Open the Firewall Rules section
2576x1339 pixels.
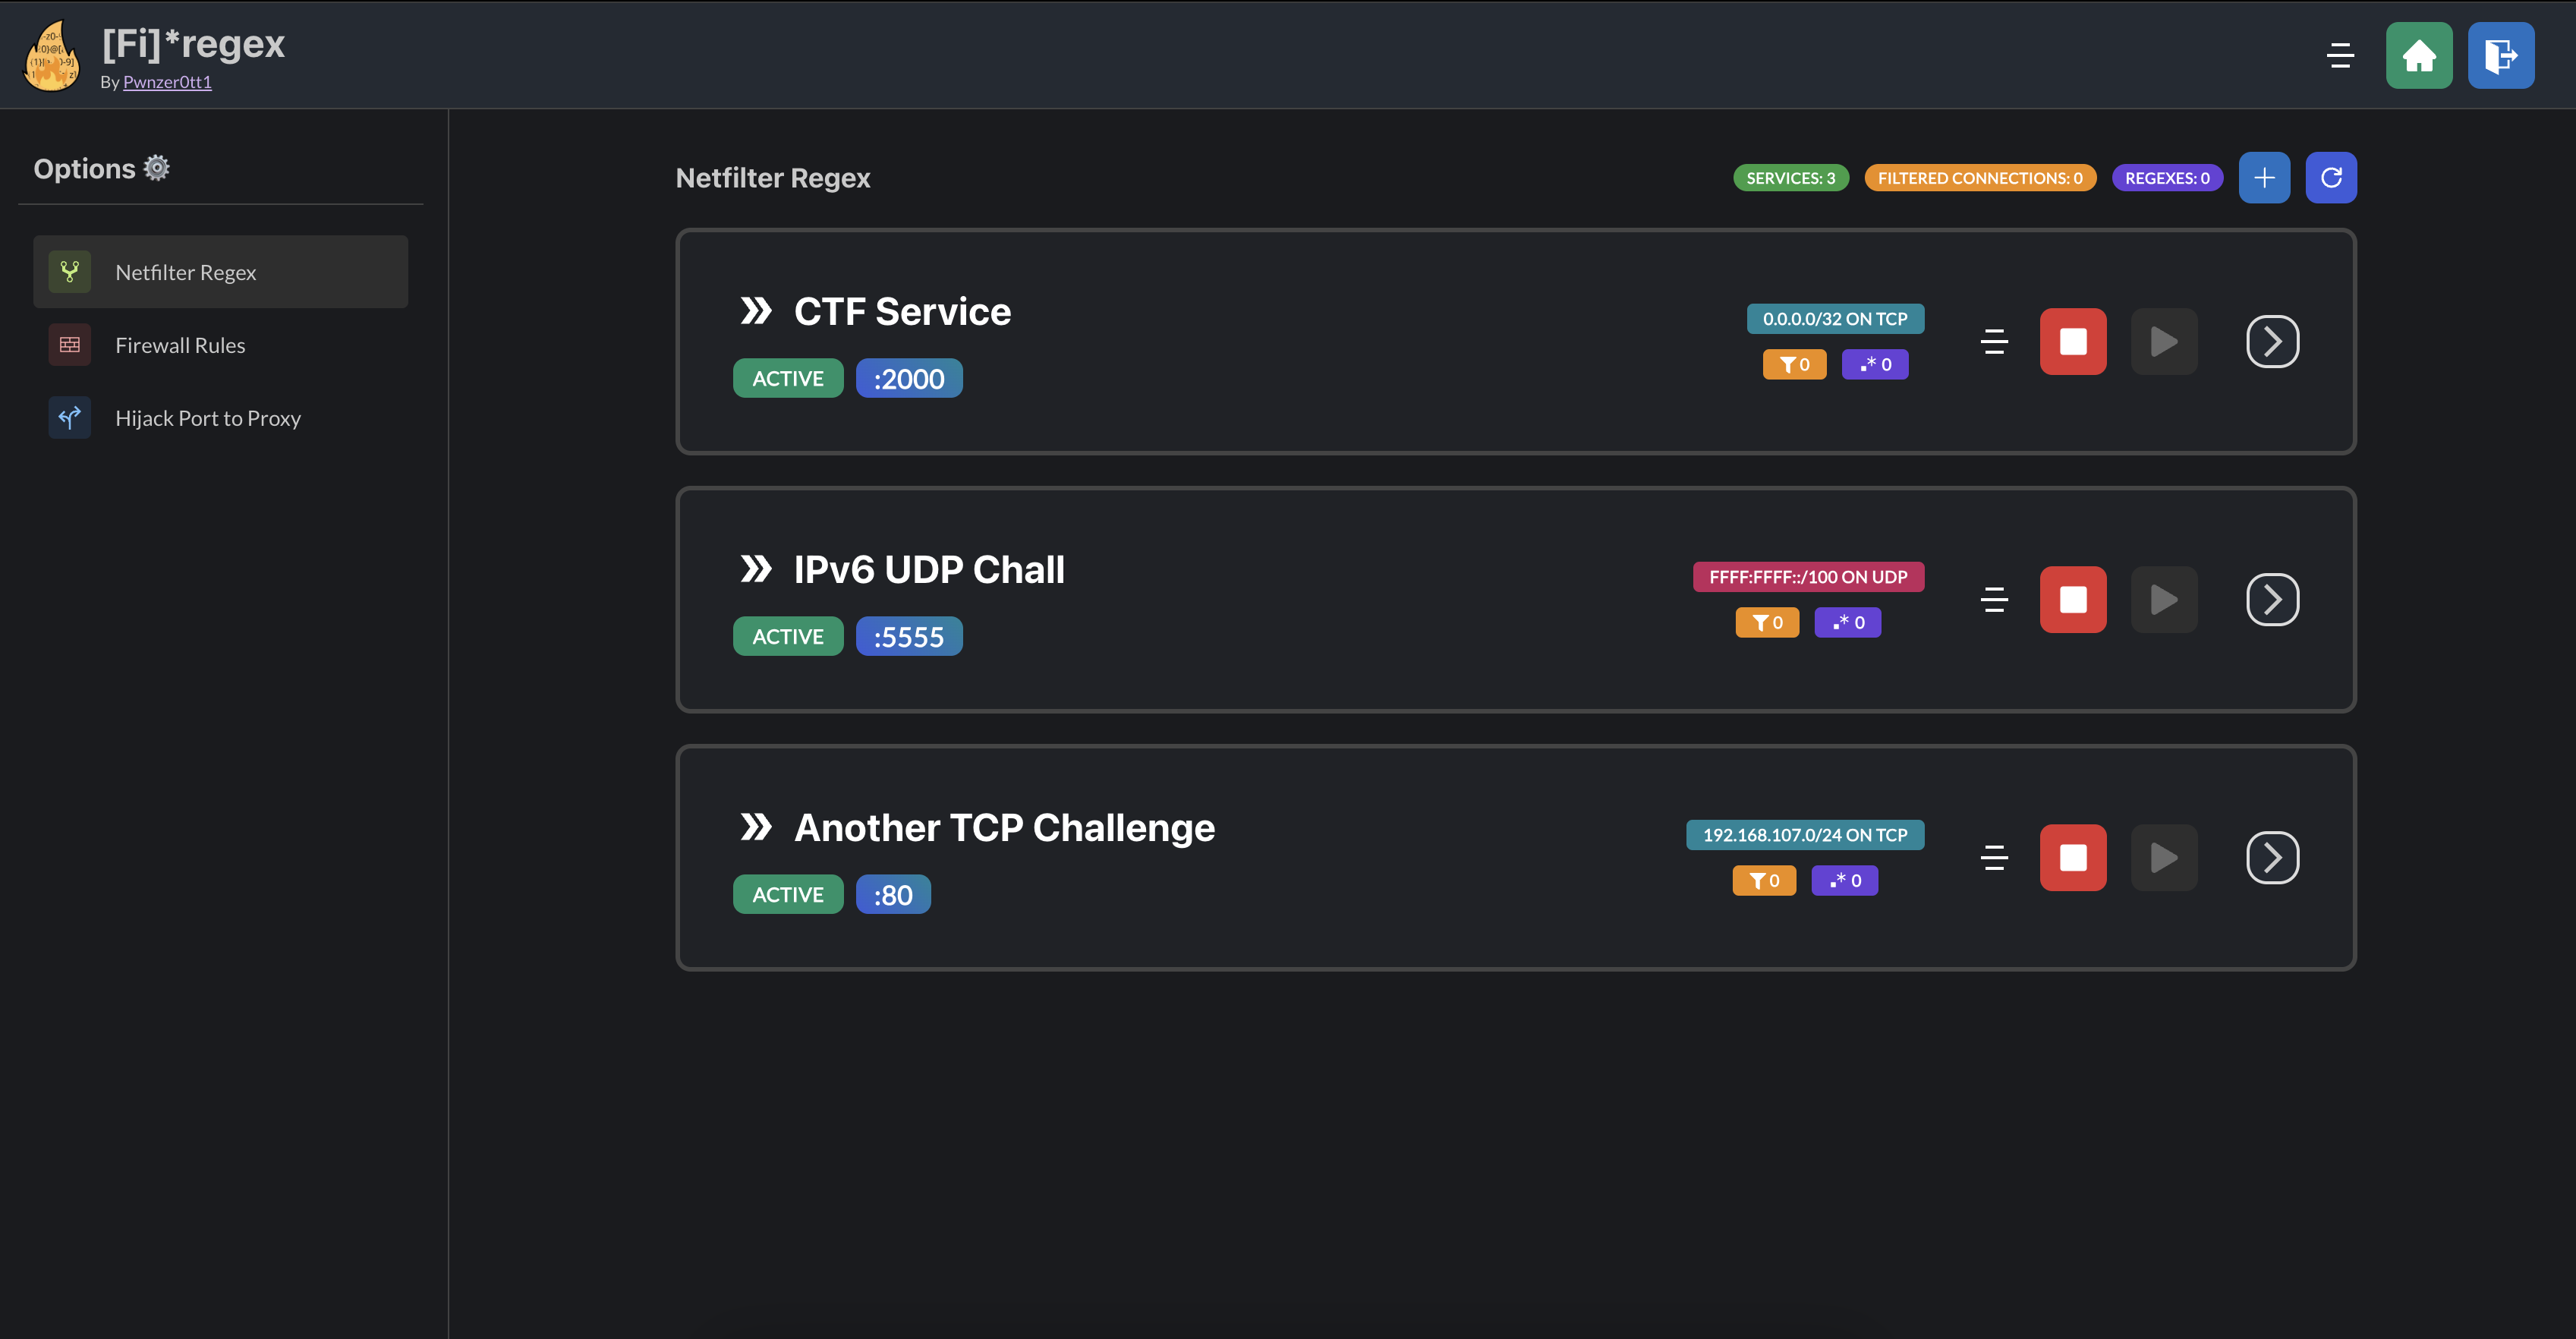(x=180, y=344)
